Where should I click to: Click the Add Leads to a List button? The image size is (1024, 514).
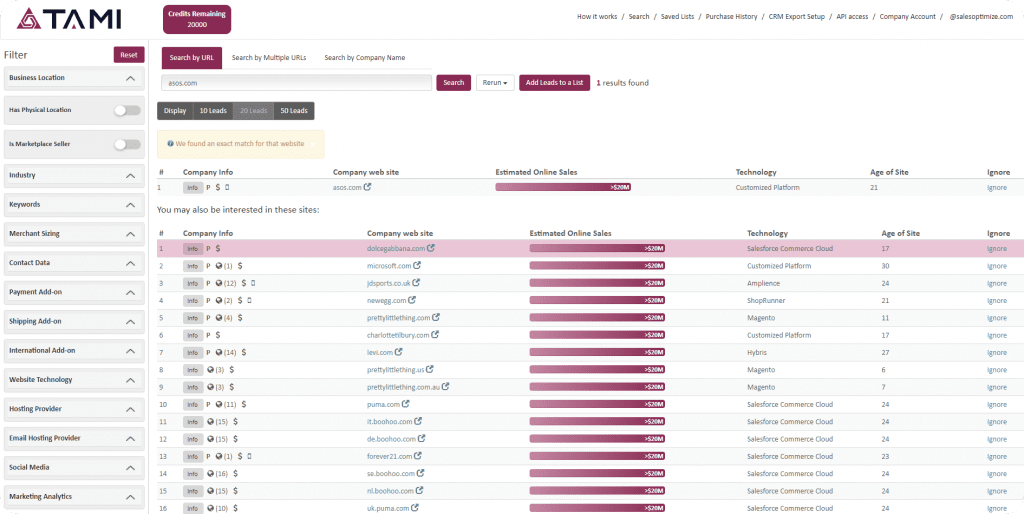click(x=554, y=82)
